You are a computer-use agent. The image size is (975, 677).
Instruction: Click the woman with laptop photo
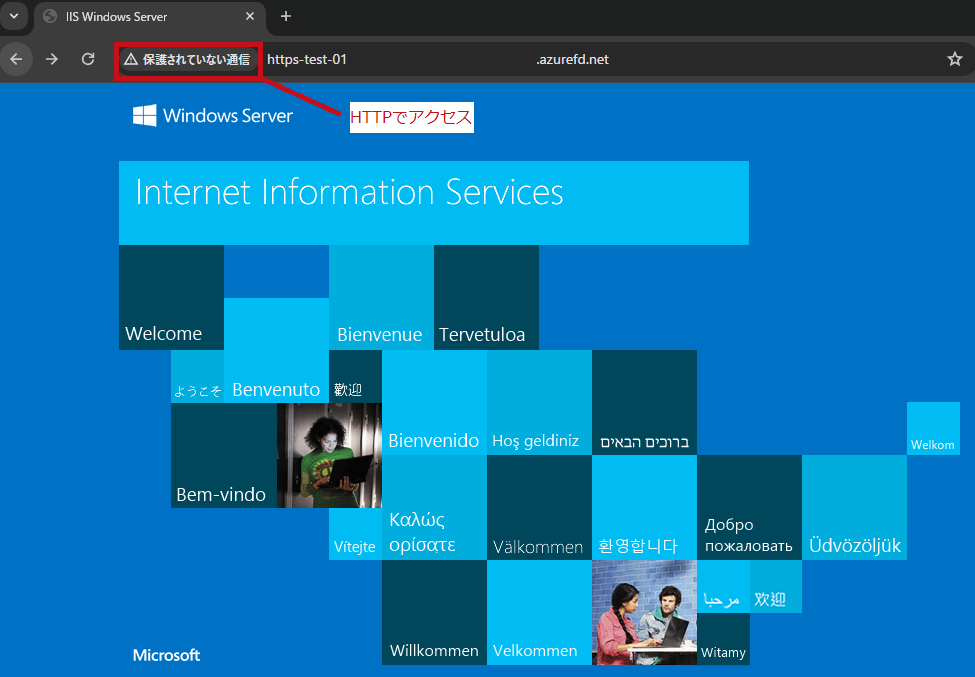tap(329, 455)
